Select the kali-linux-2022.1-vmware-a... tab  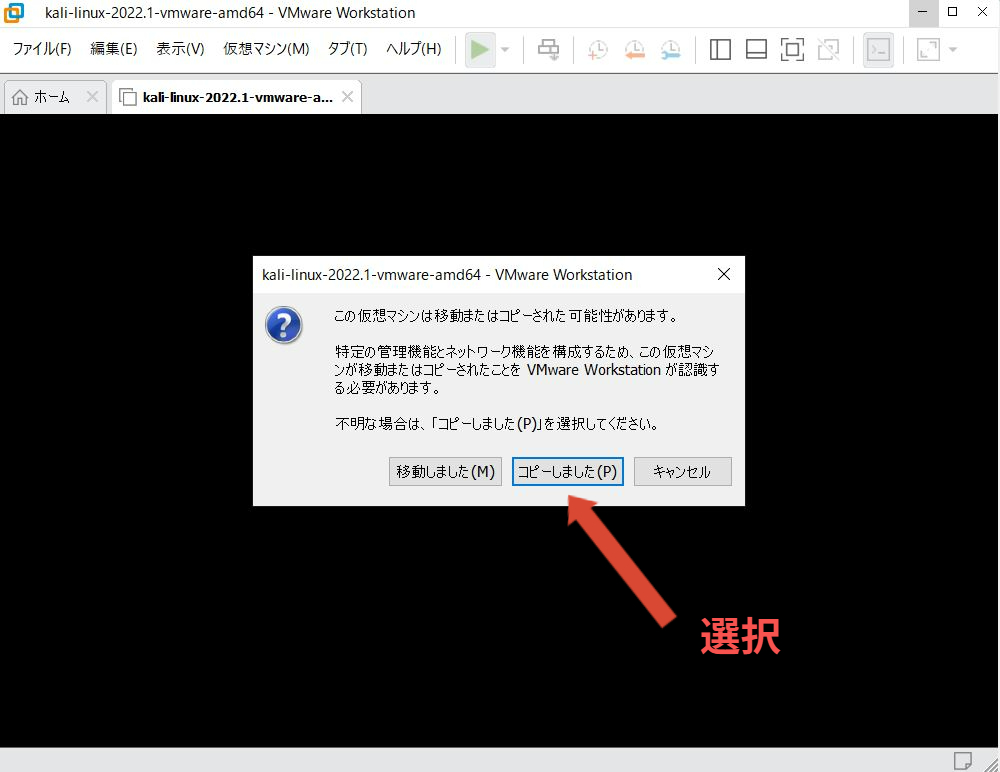[x=237, y=97]
